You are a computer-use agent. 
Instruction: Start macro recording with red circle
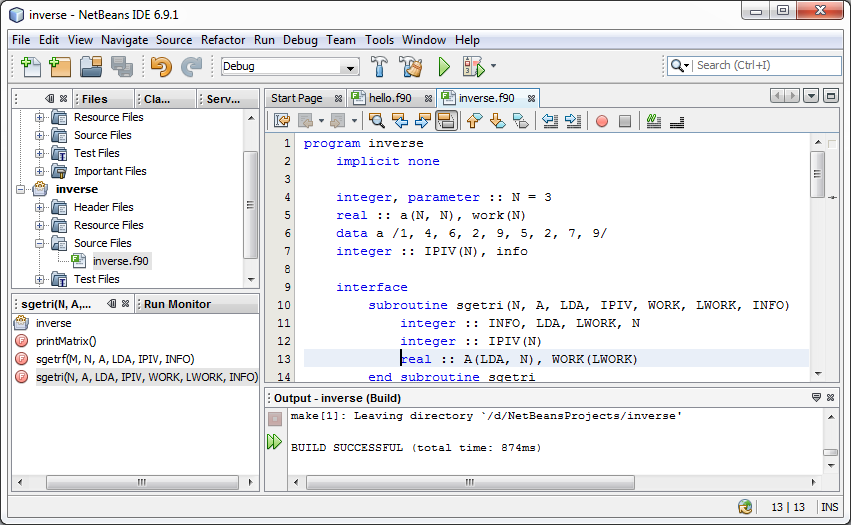tap(601, 121)
